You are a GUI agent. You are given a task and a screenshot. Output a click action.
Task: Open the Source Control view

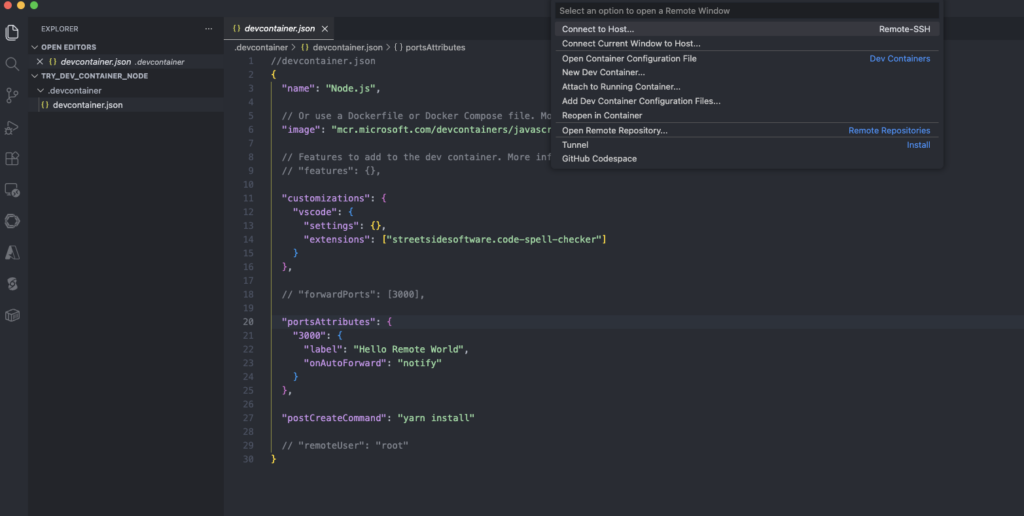12,96
